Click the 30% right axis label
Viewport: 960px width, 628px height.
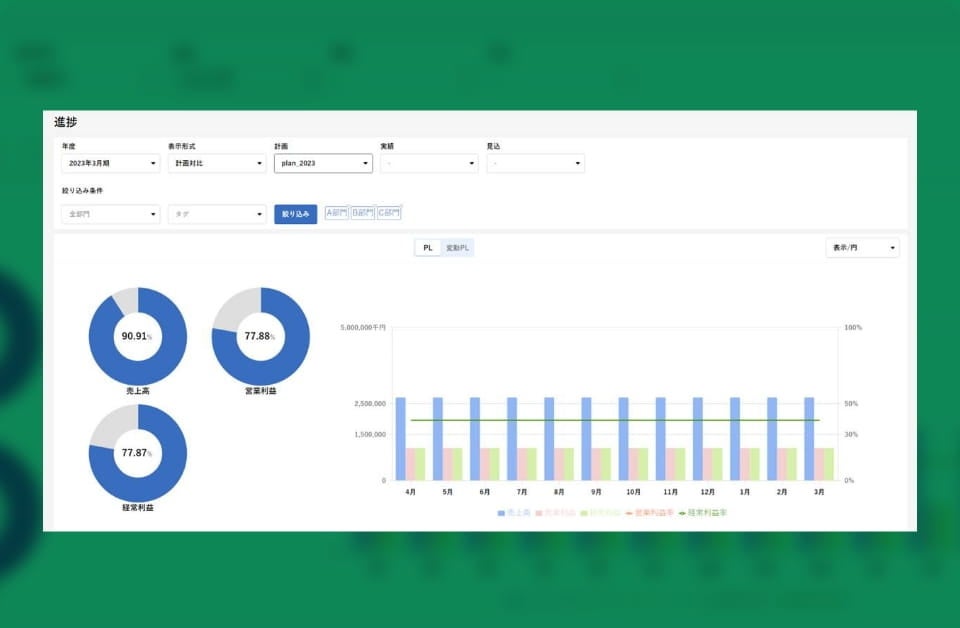851,435
